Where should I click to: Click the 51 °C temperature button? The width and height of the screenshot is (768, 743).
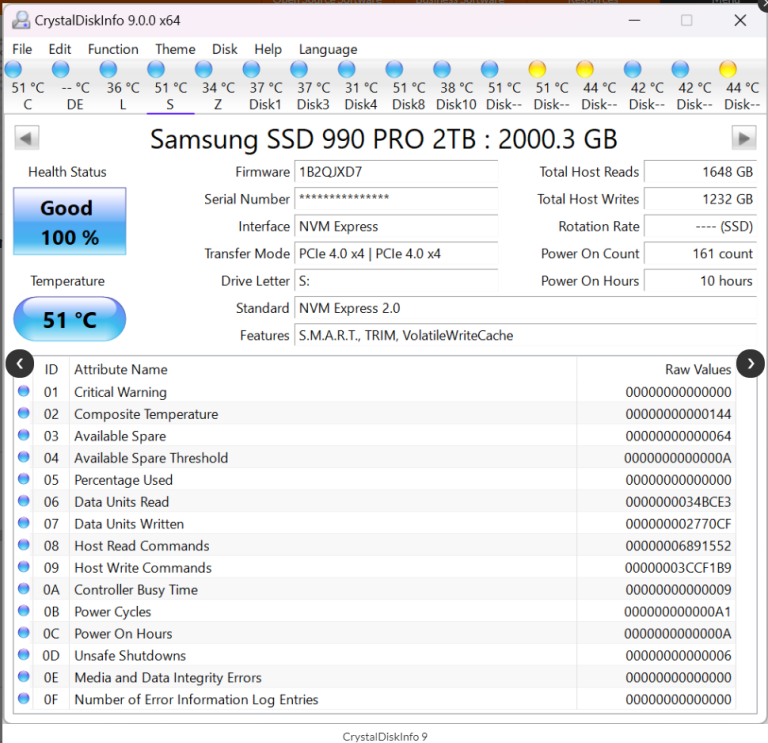click(x=70, y=319)
